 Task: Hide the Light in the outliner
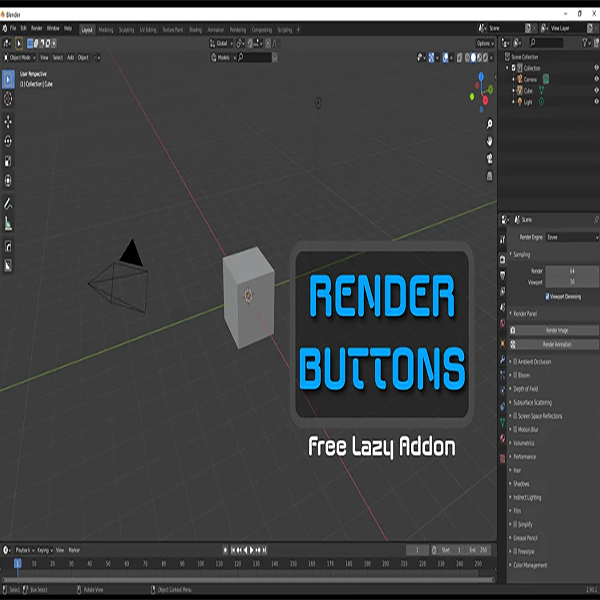point(597,101)
